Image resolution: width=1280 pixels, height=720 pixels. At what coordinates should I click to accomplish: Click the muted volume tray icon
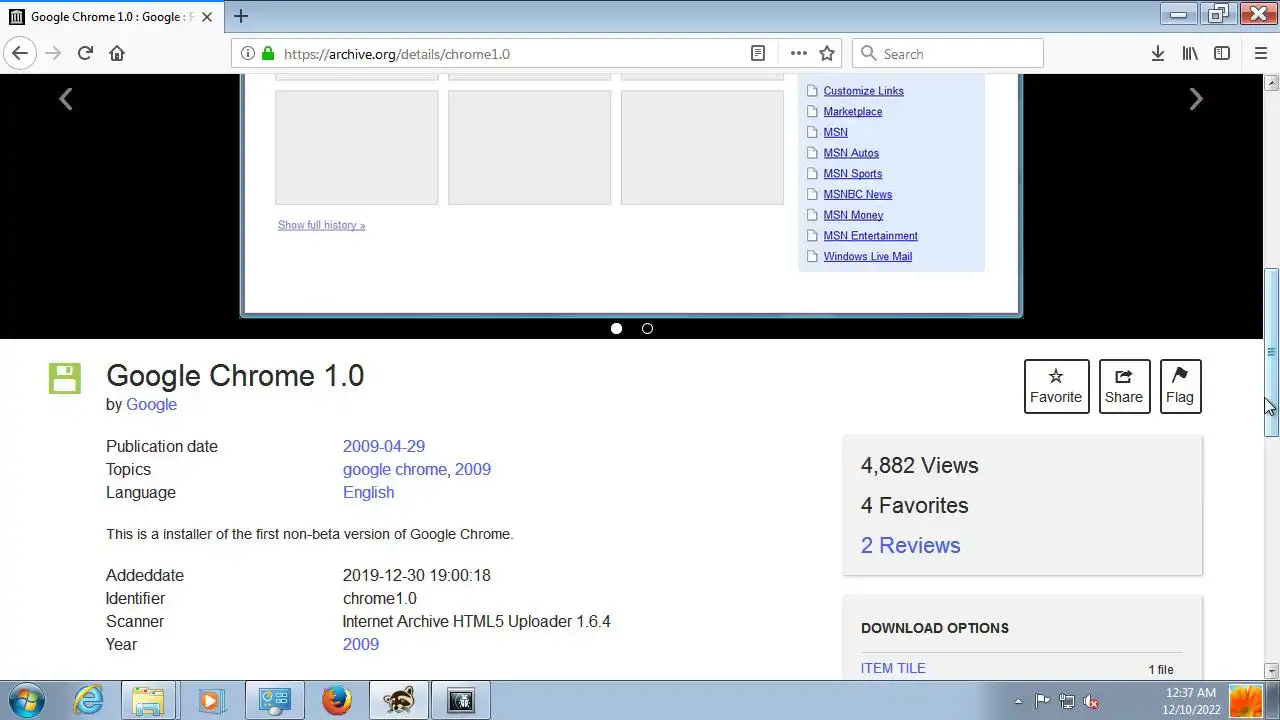(x=1091, y=701)
